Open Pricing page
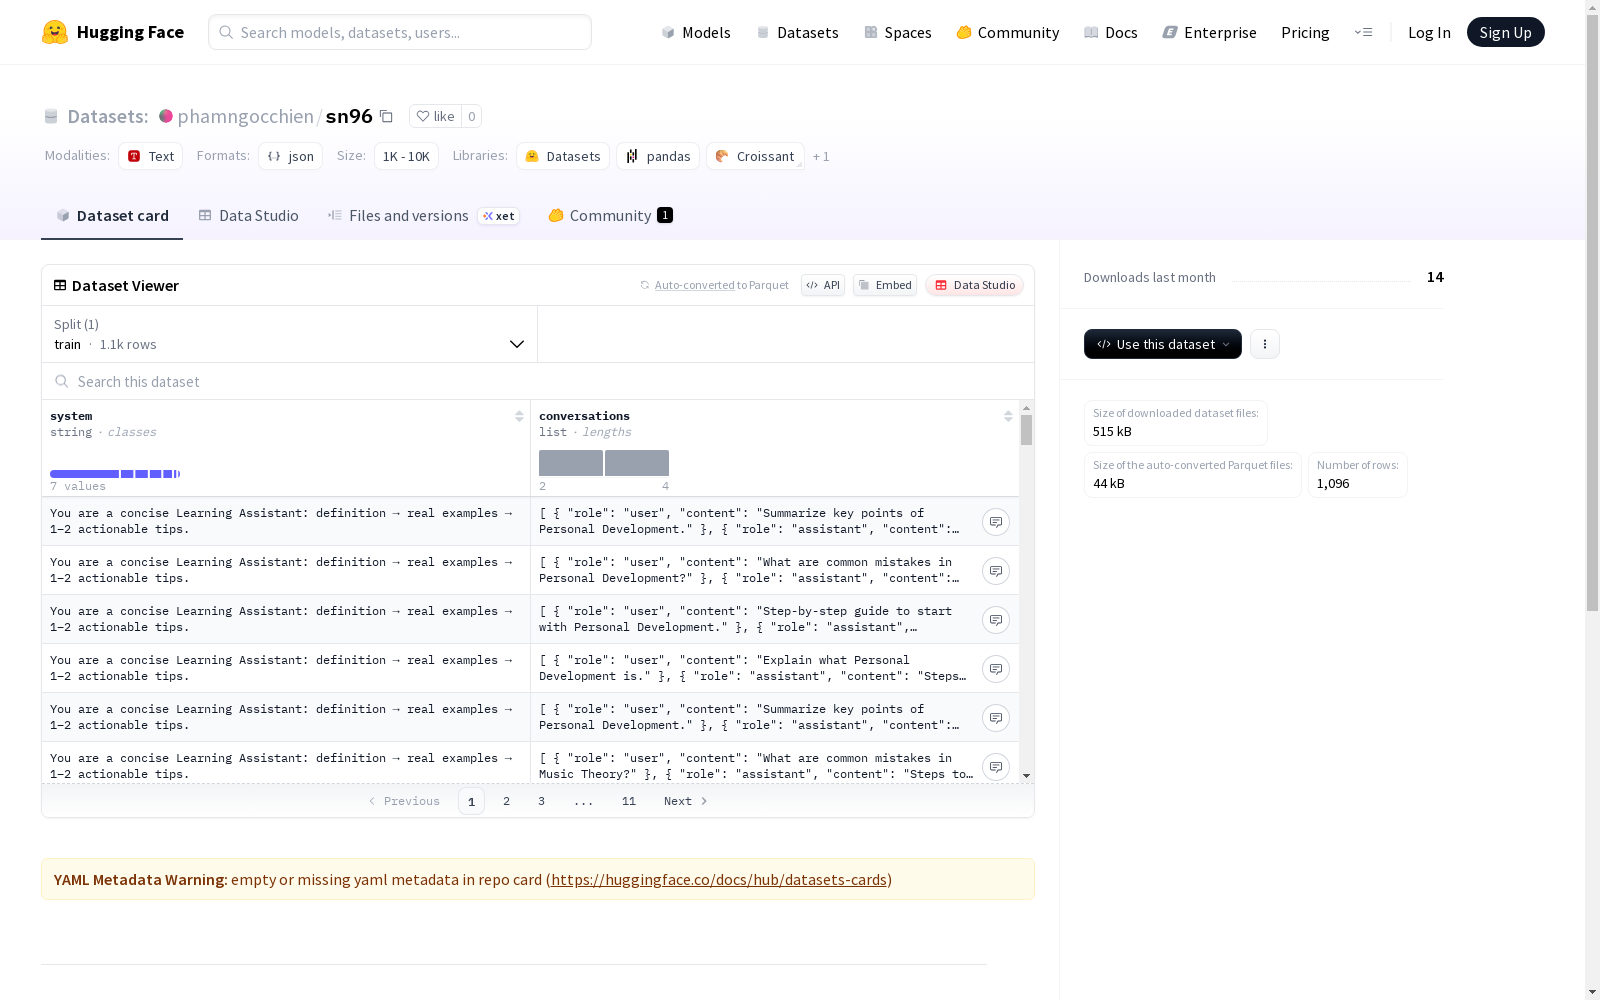Image resolution: width=1600 pixels, height=1000 pixels. click(x=1305, y=32)
